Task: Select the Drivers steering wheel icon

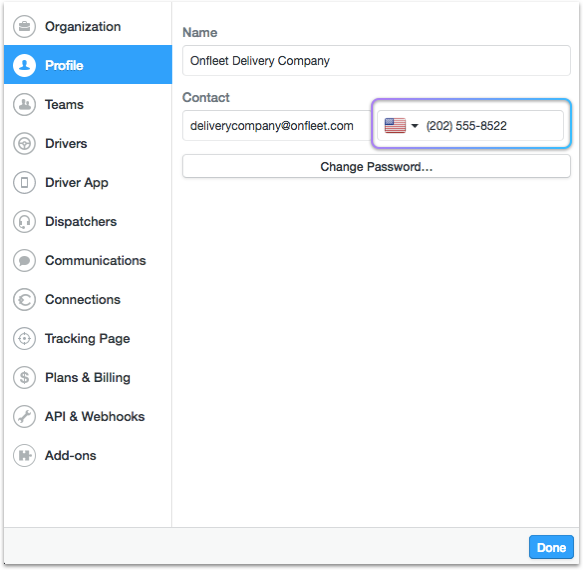Action: coord(25,144)
